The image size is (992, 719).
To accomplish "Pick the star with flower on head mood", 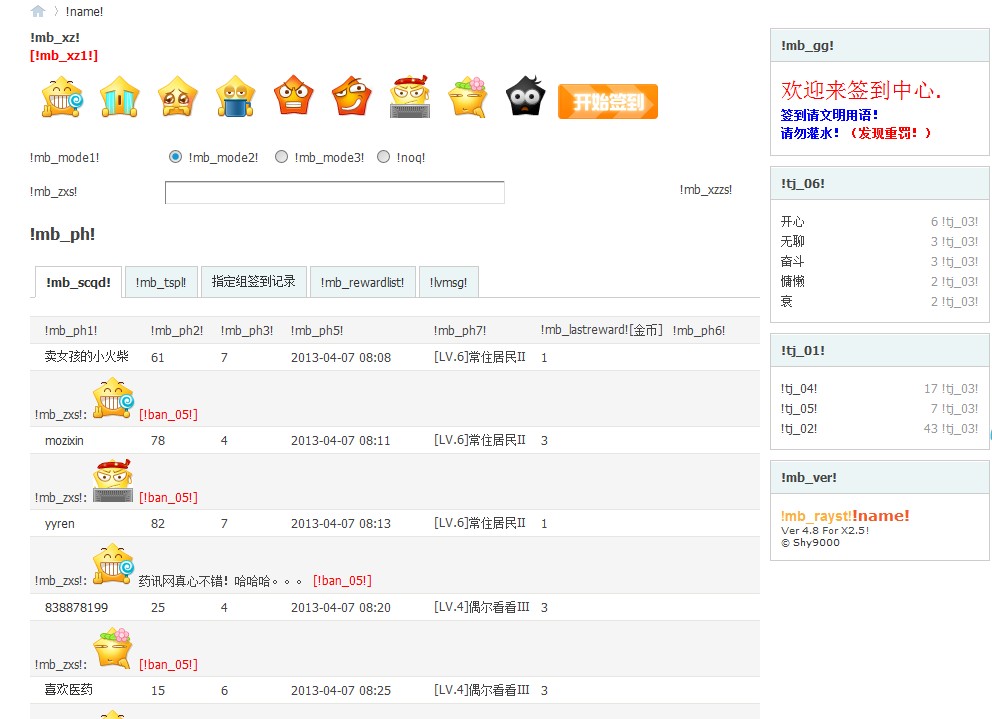I will point(468,97).
